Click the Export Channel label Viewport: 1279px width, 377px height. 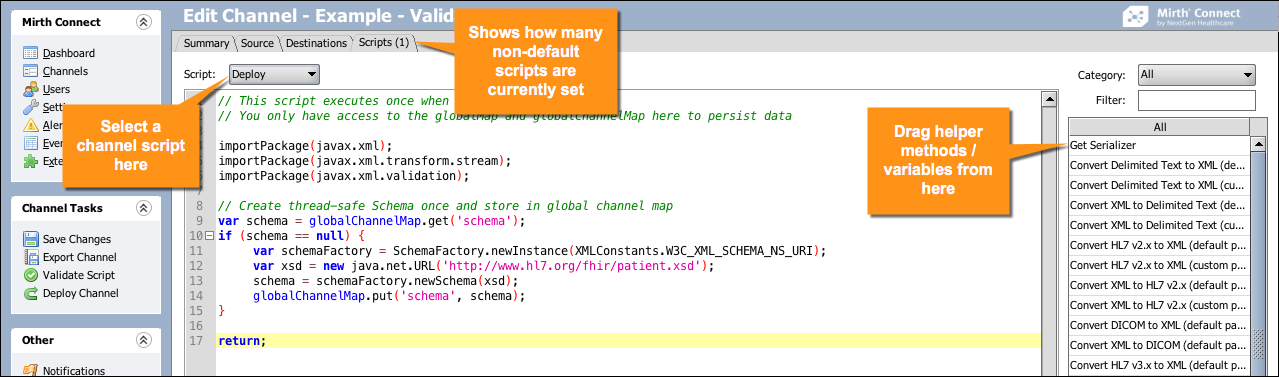[79, 257]
